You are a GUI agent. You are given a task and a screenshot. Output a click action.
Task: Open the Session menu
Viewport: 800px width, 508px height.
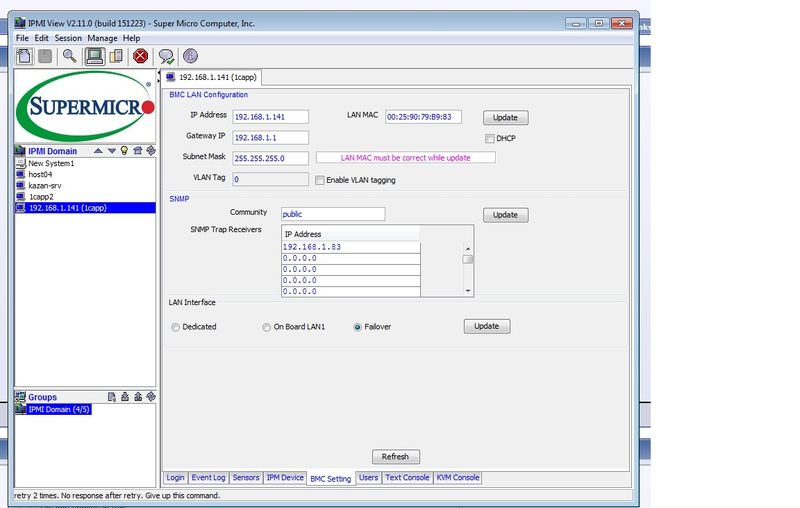click(68, 38)
